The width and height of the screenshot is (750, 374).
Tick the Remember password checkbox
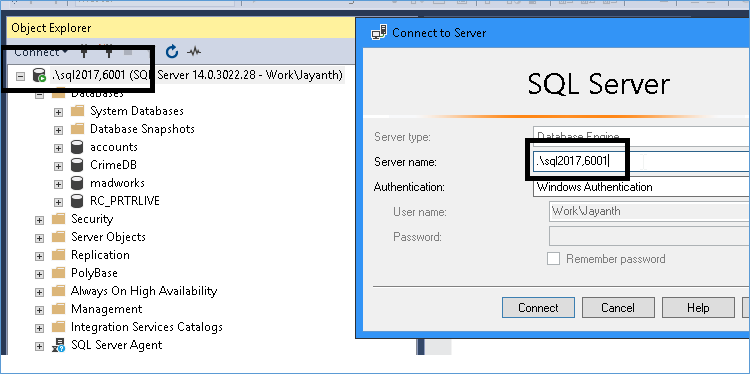(x=553, y=259)
